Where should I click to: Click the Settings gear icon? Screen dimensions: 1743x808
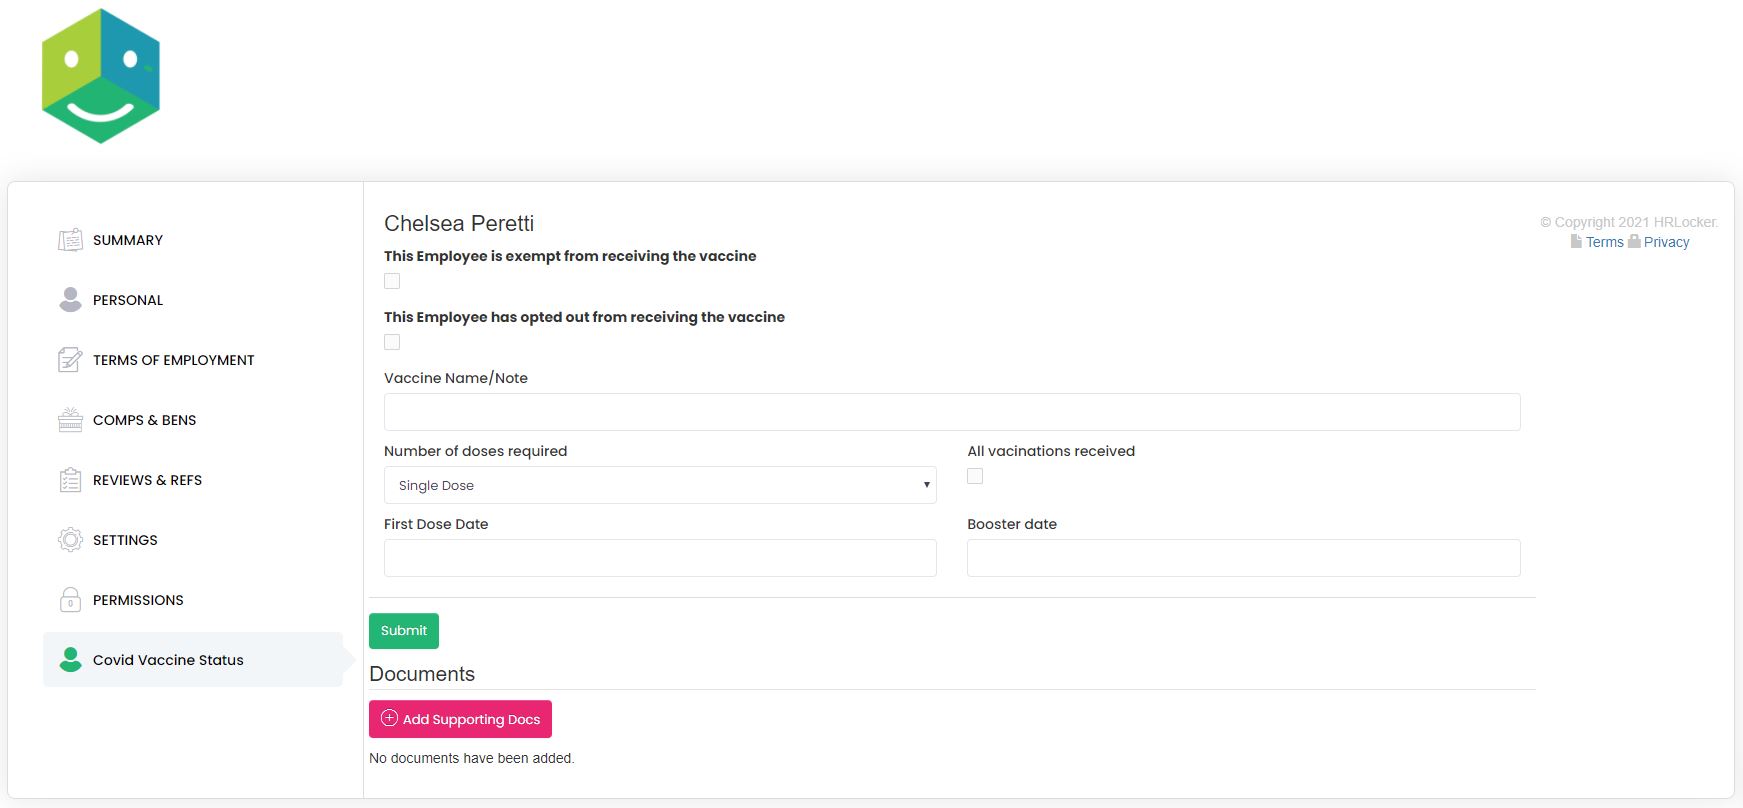point(70,540)
